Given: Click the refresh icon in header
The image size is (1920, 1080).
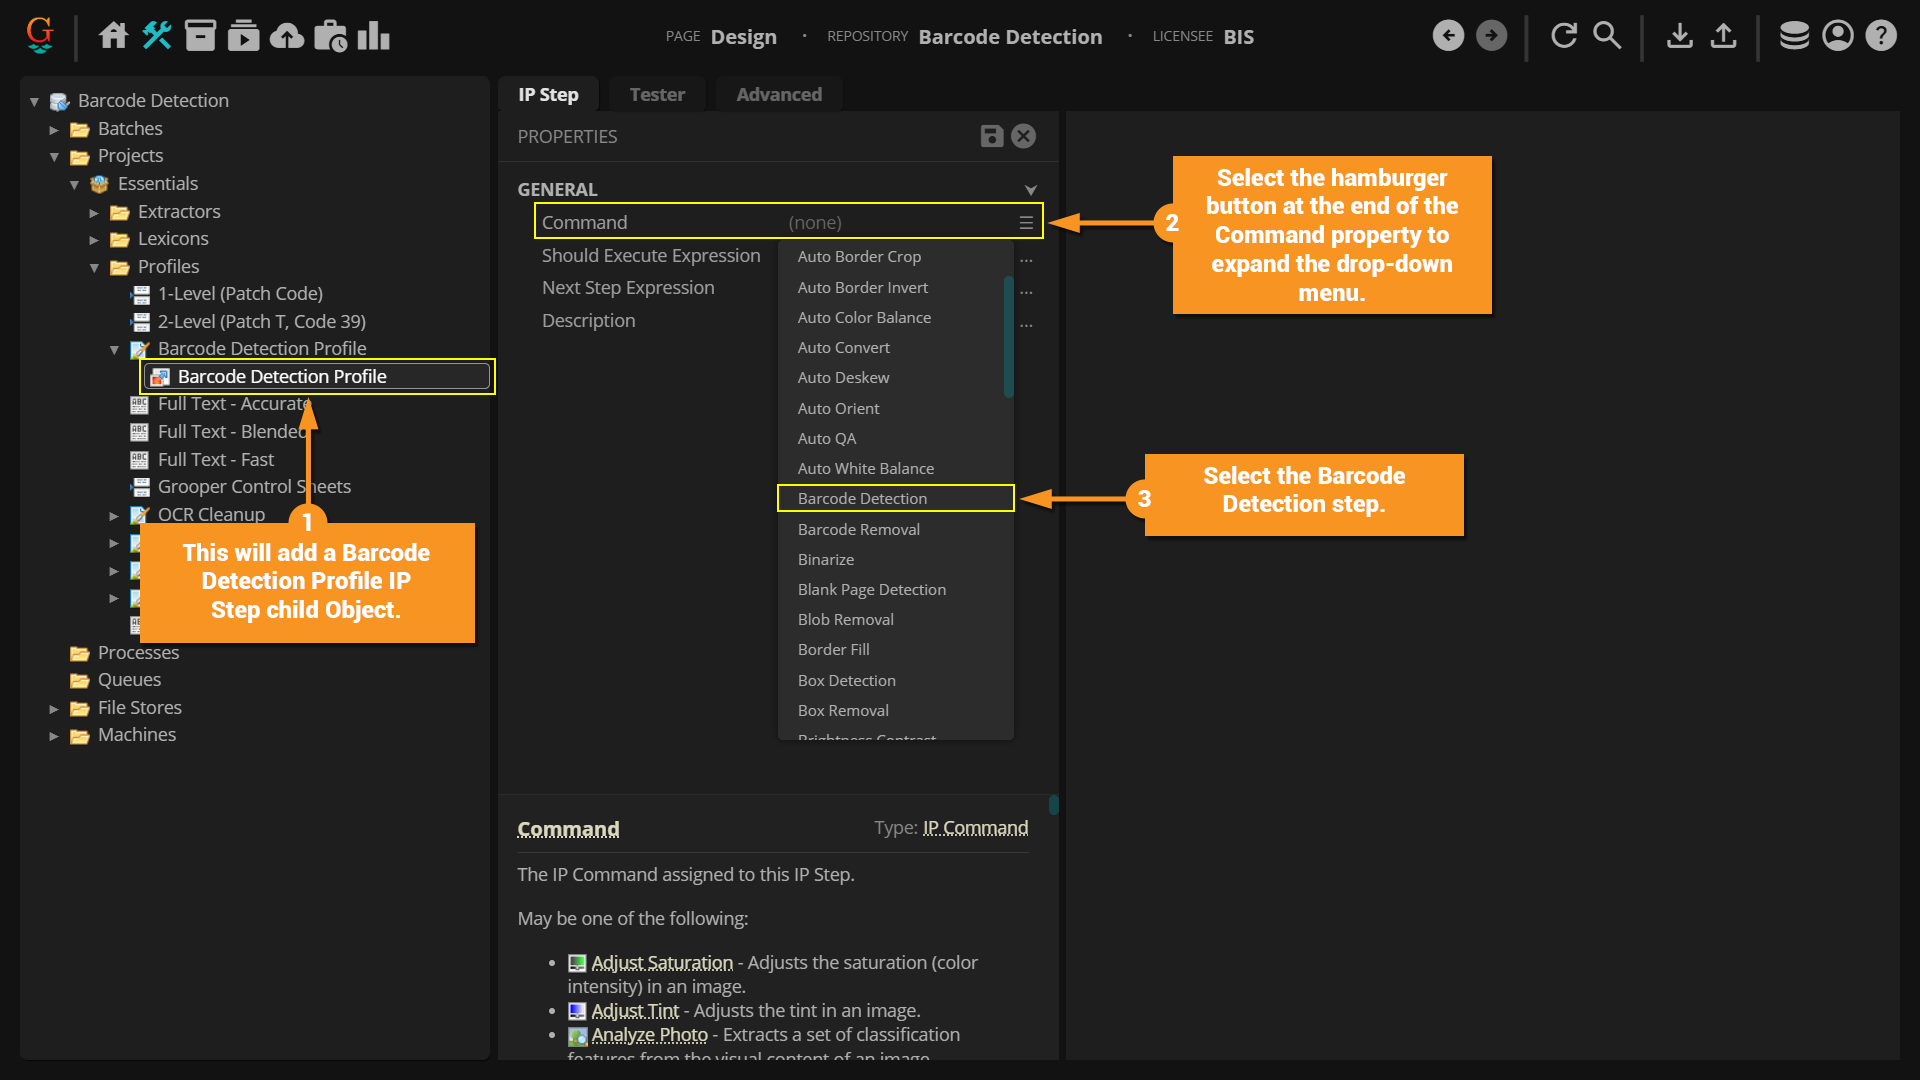Looking at the screenshot, I should click(1564, 36).
